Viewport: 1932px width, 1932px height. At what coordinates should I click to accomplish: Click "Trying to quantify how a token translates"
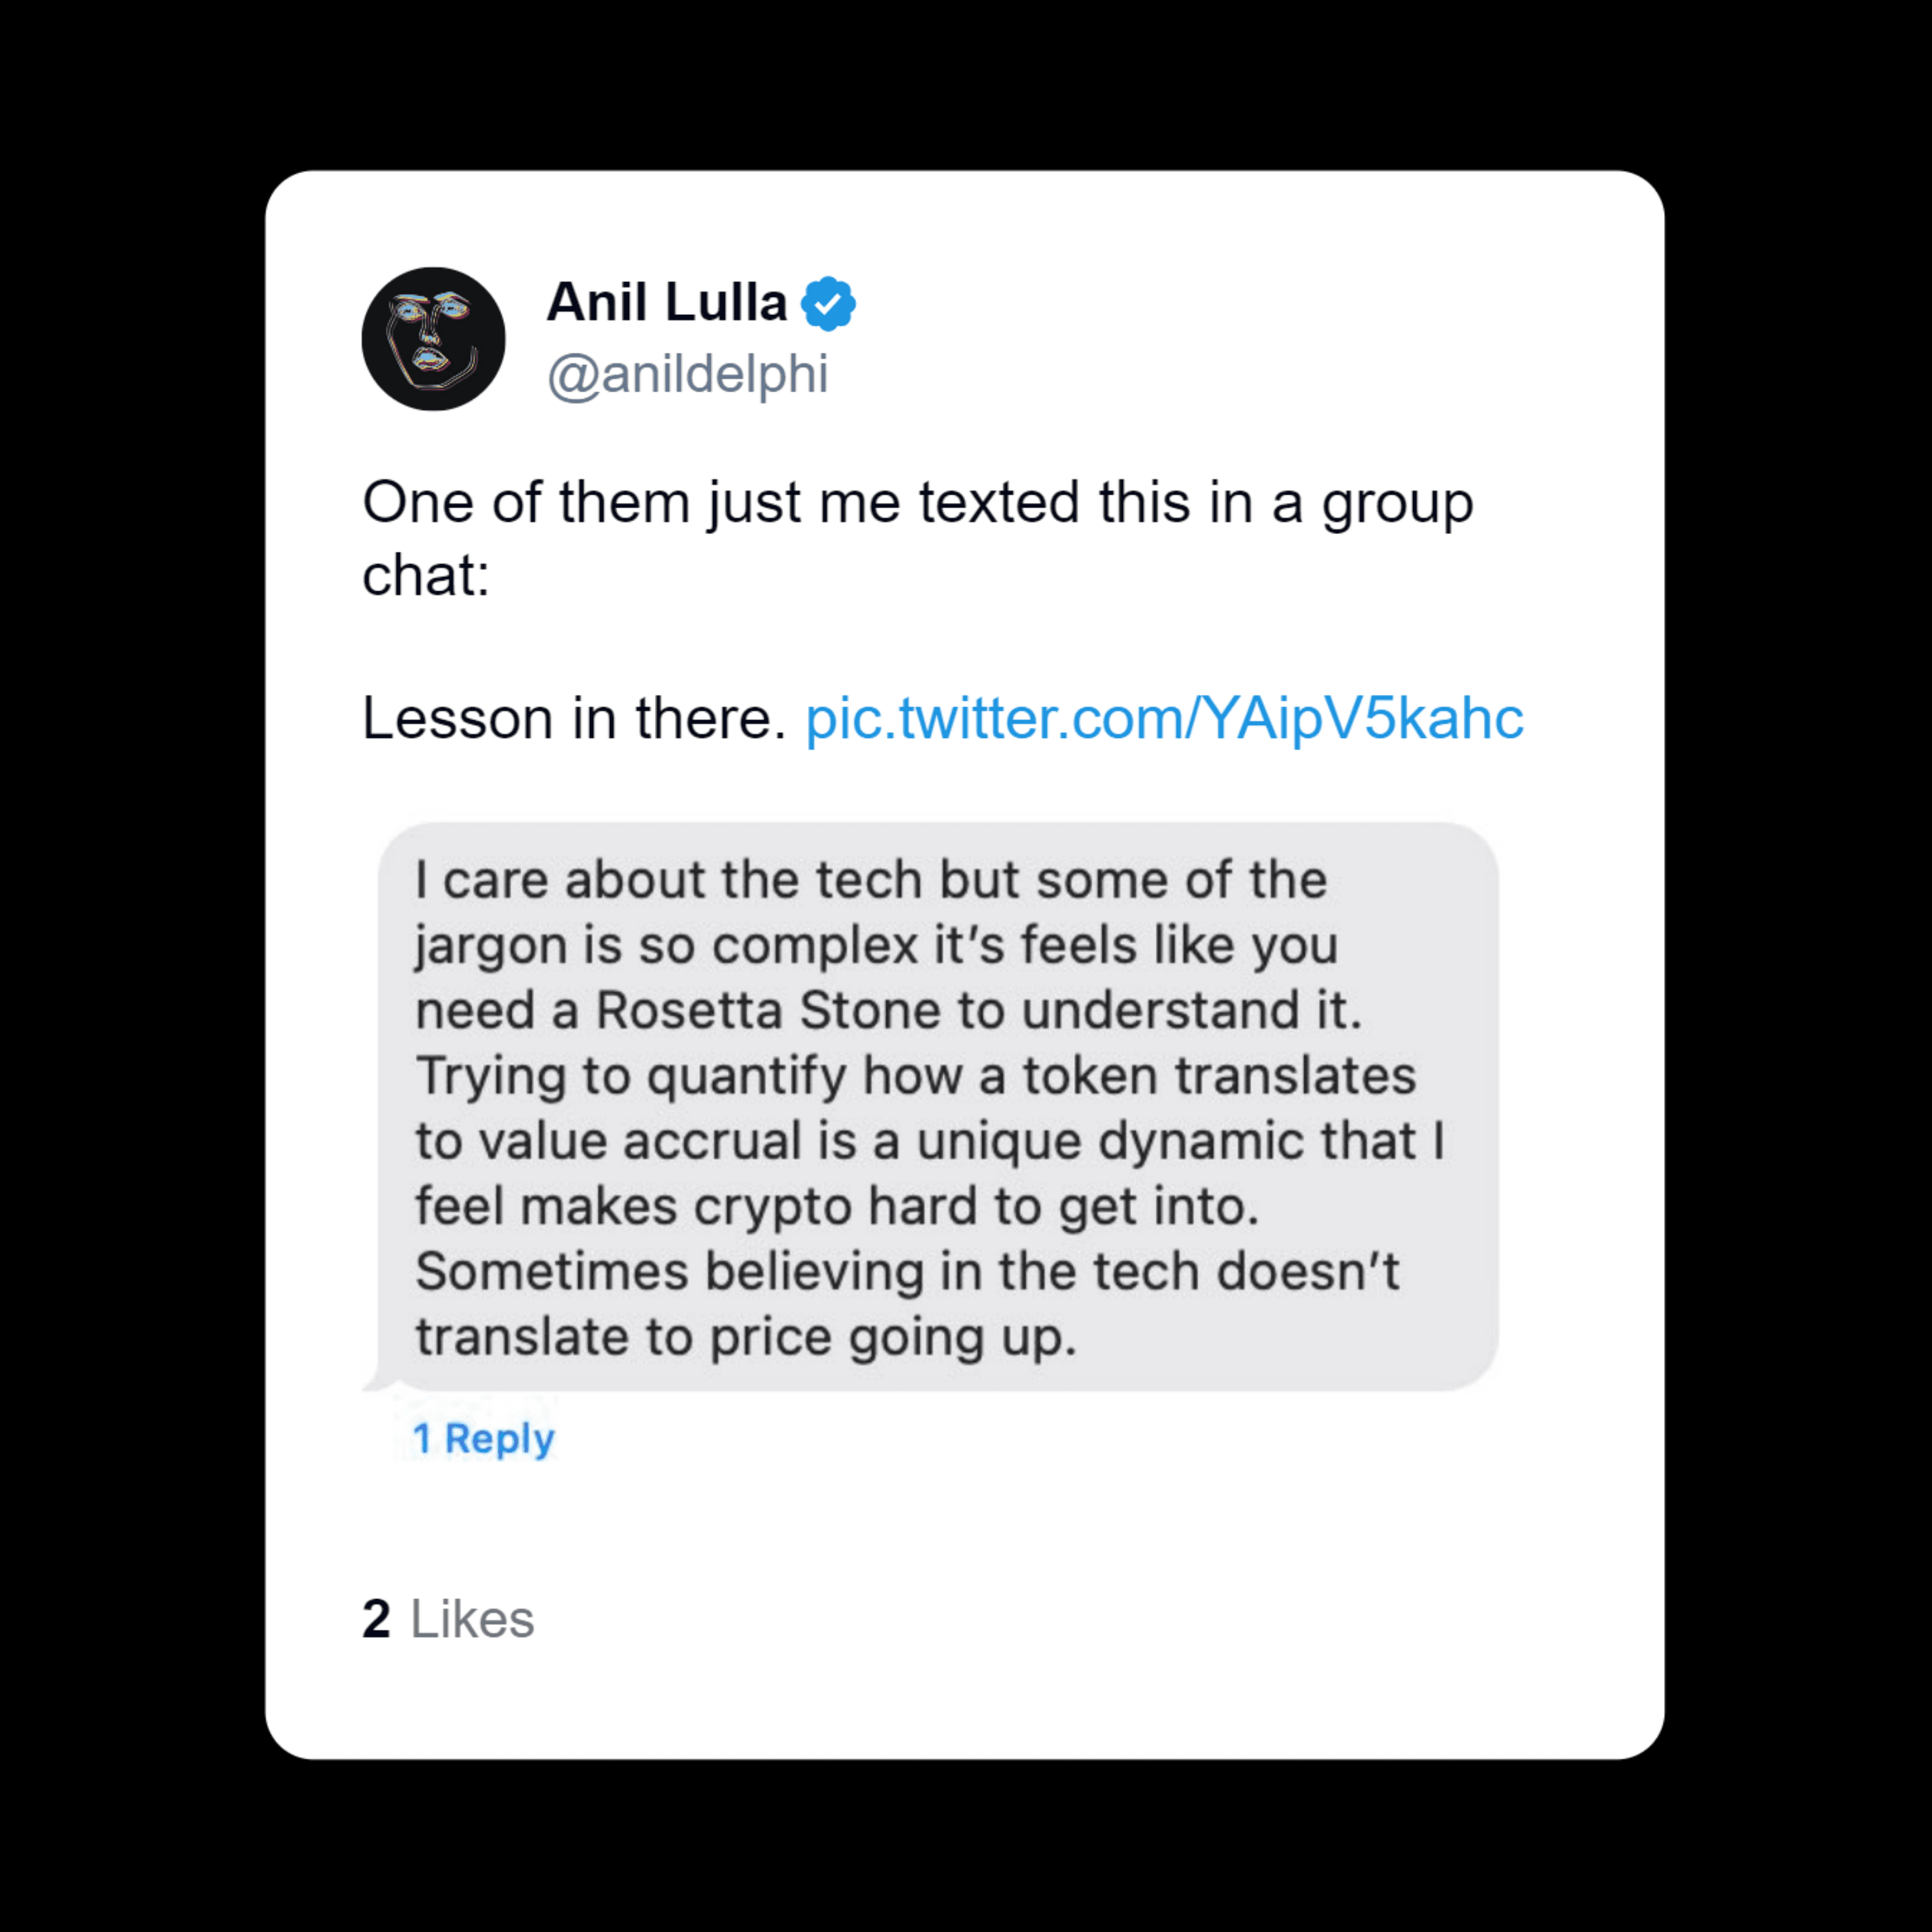pos(915,1076)
